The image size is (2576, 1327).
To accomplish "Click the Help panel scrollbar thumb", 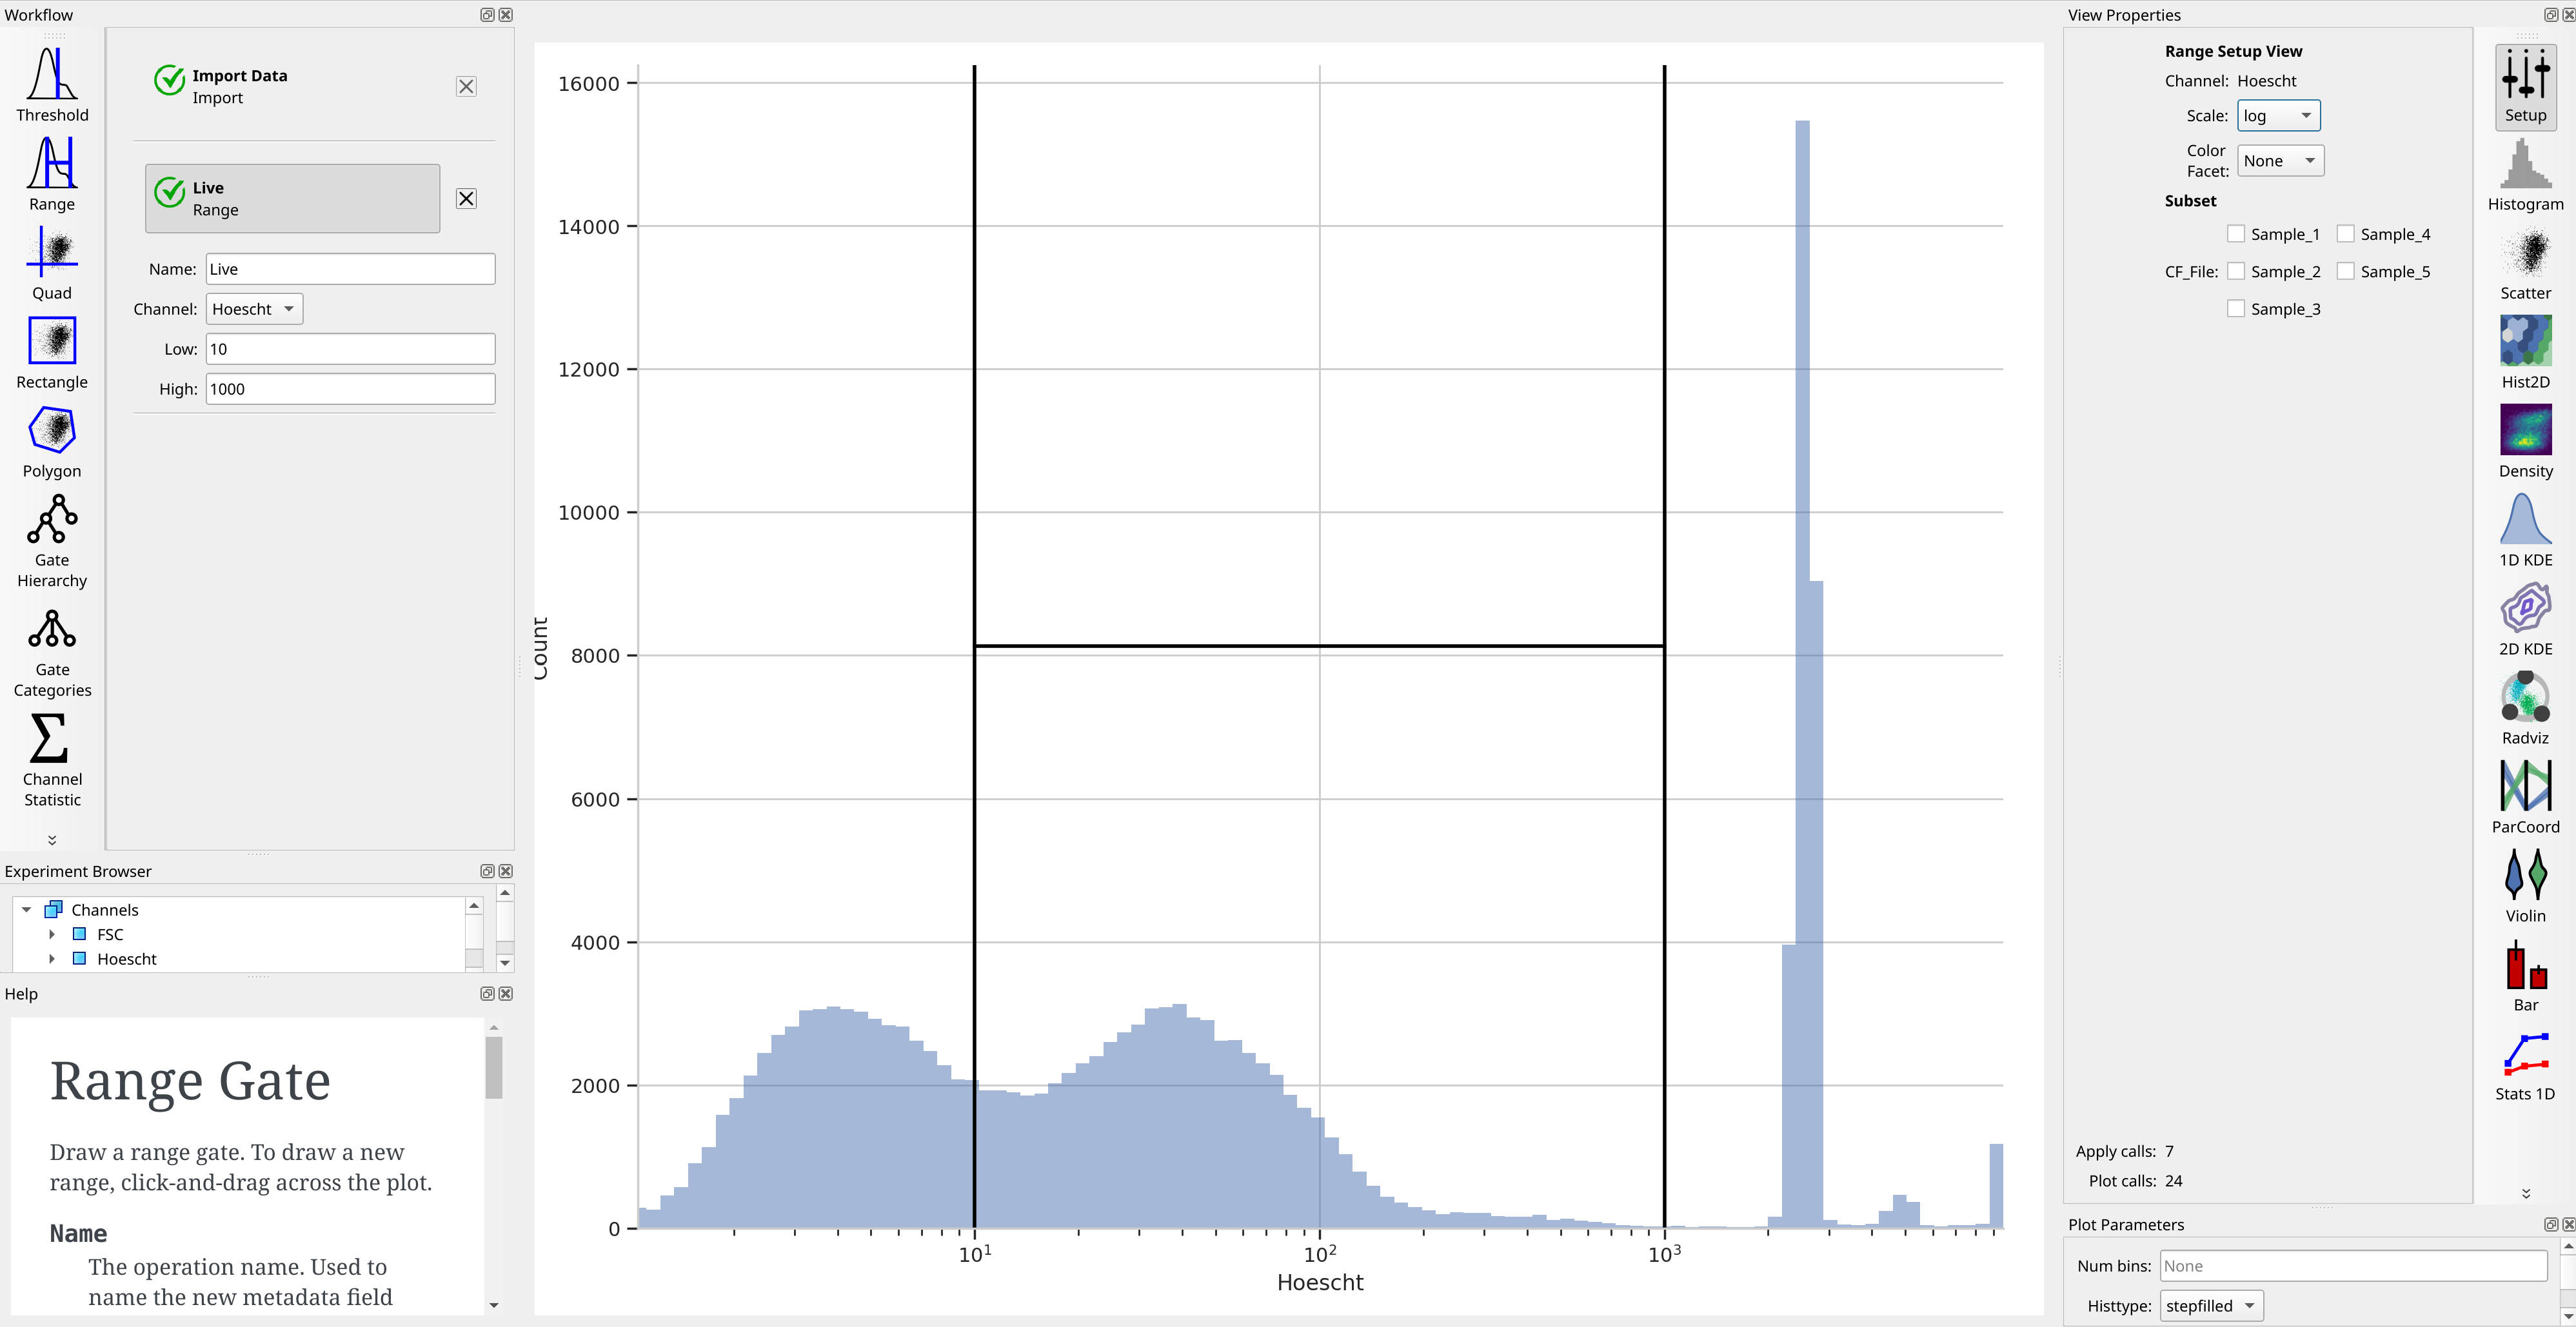I will [494, 1067].
